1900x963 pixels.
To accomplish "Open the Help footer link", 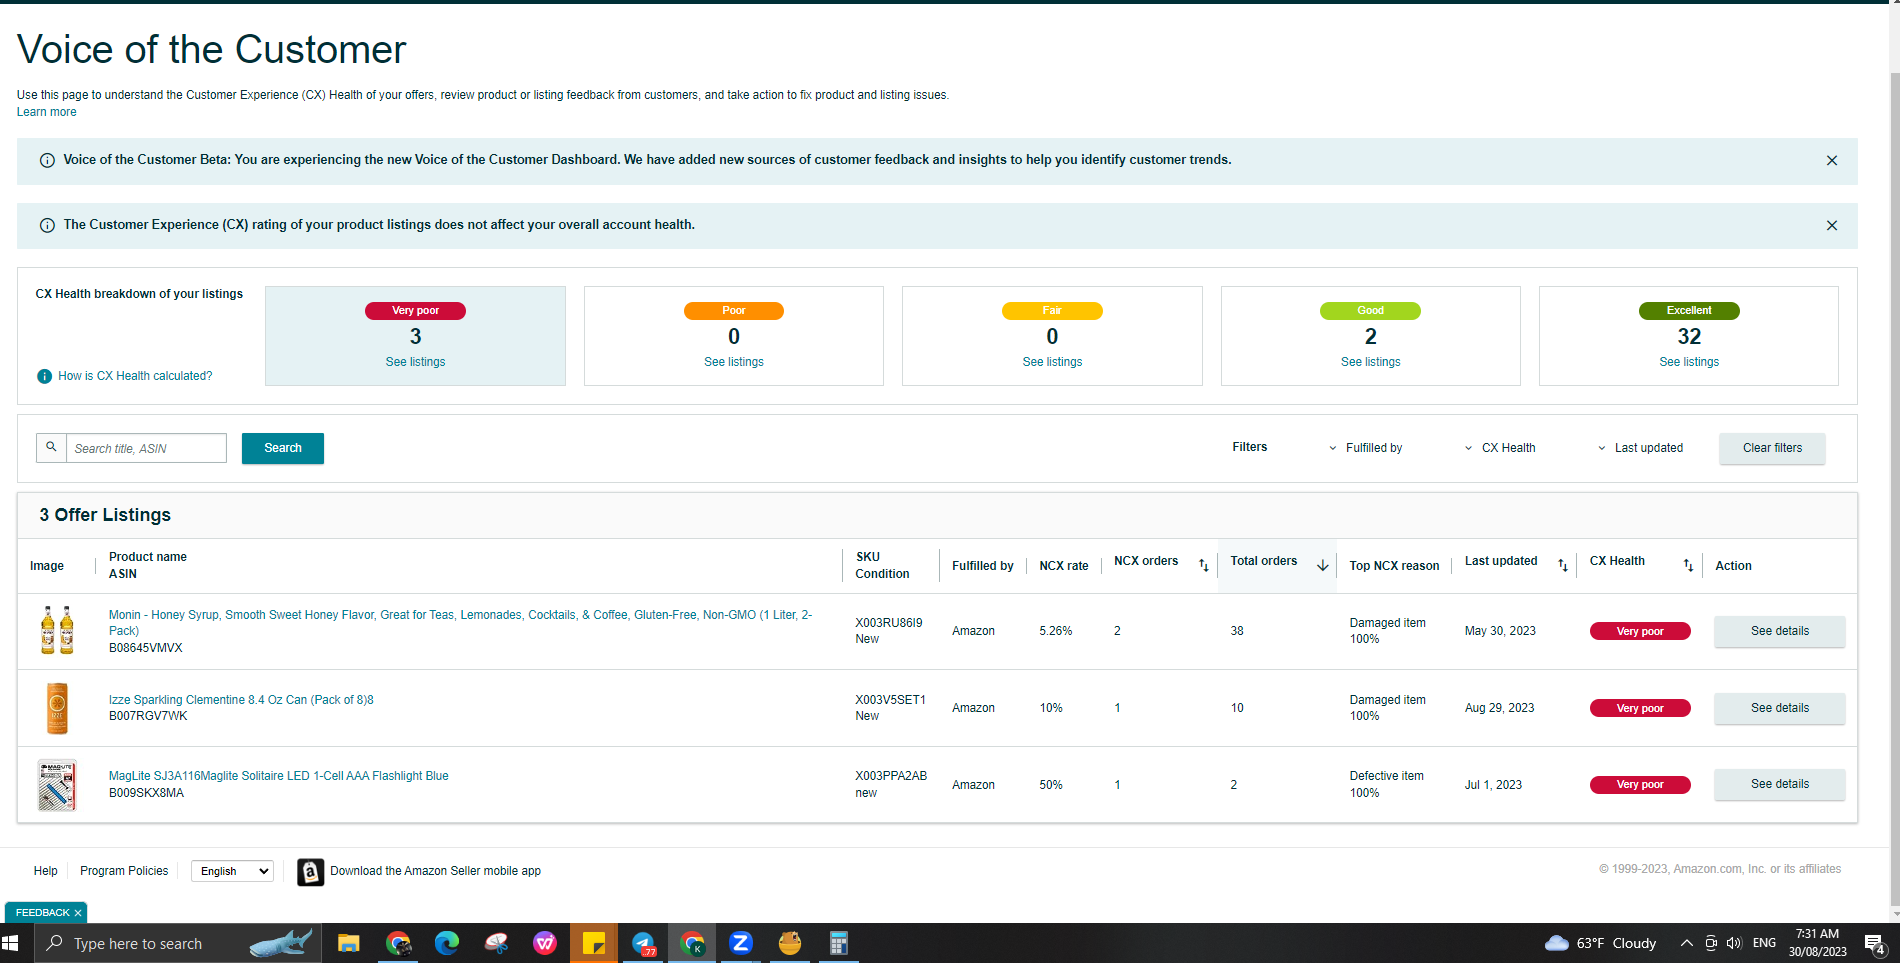I will [45, 871].
